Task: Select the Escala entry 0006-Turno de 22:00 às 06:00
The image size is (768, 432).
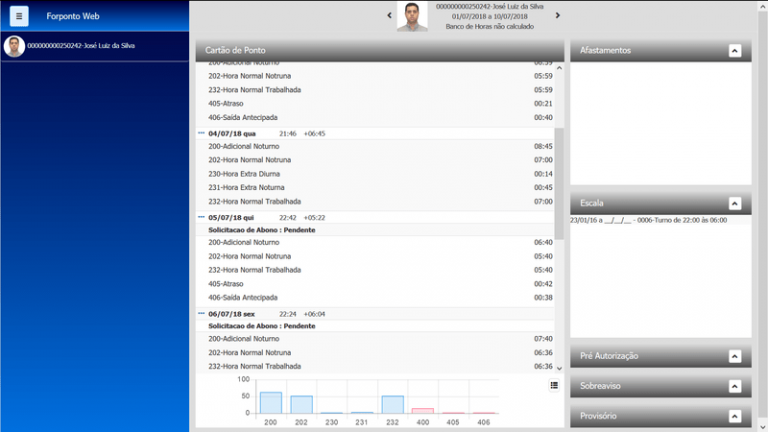Action: pyautogui.click(x=648, y=220)
